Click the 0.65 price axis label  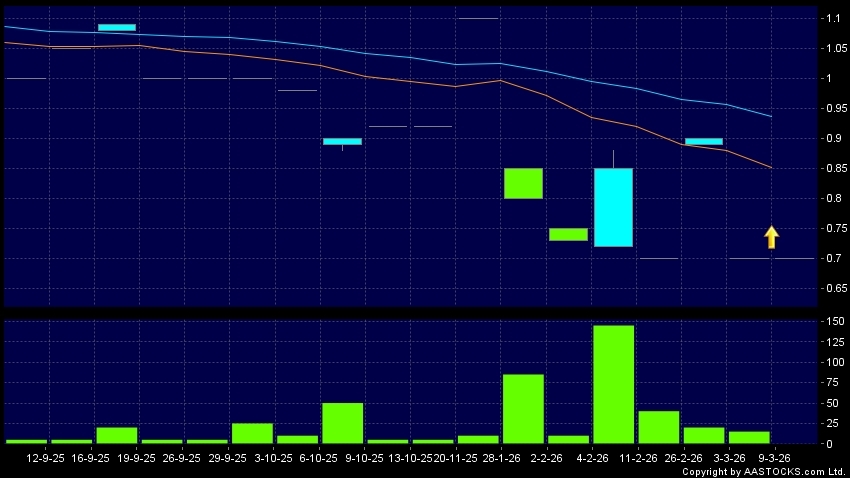tap(832, 289)
